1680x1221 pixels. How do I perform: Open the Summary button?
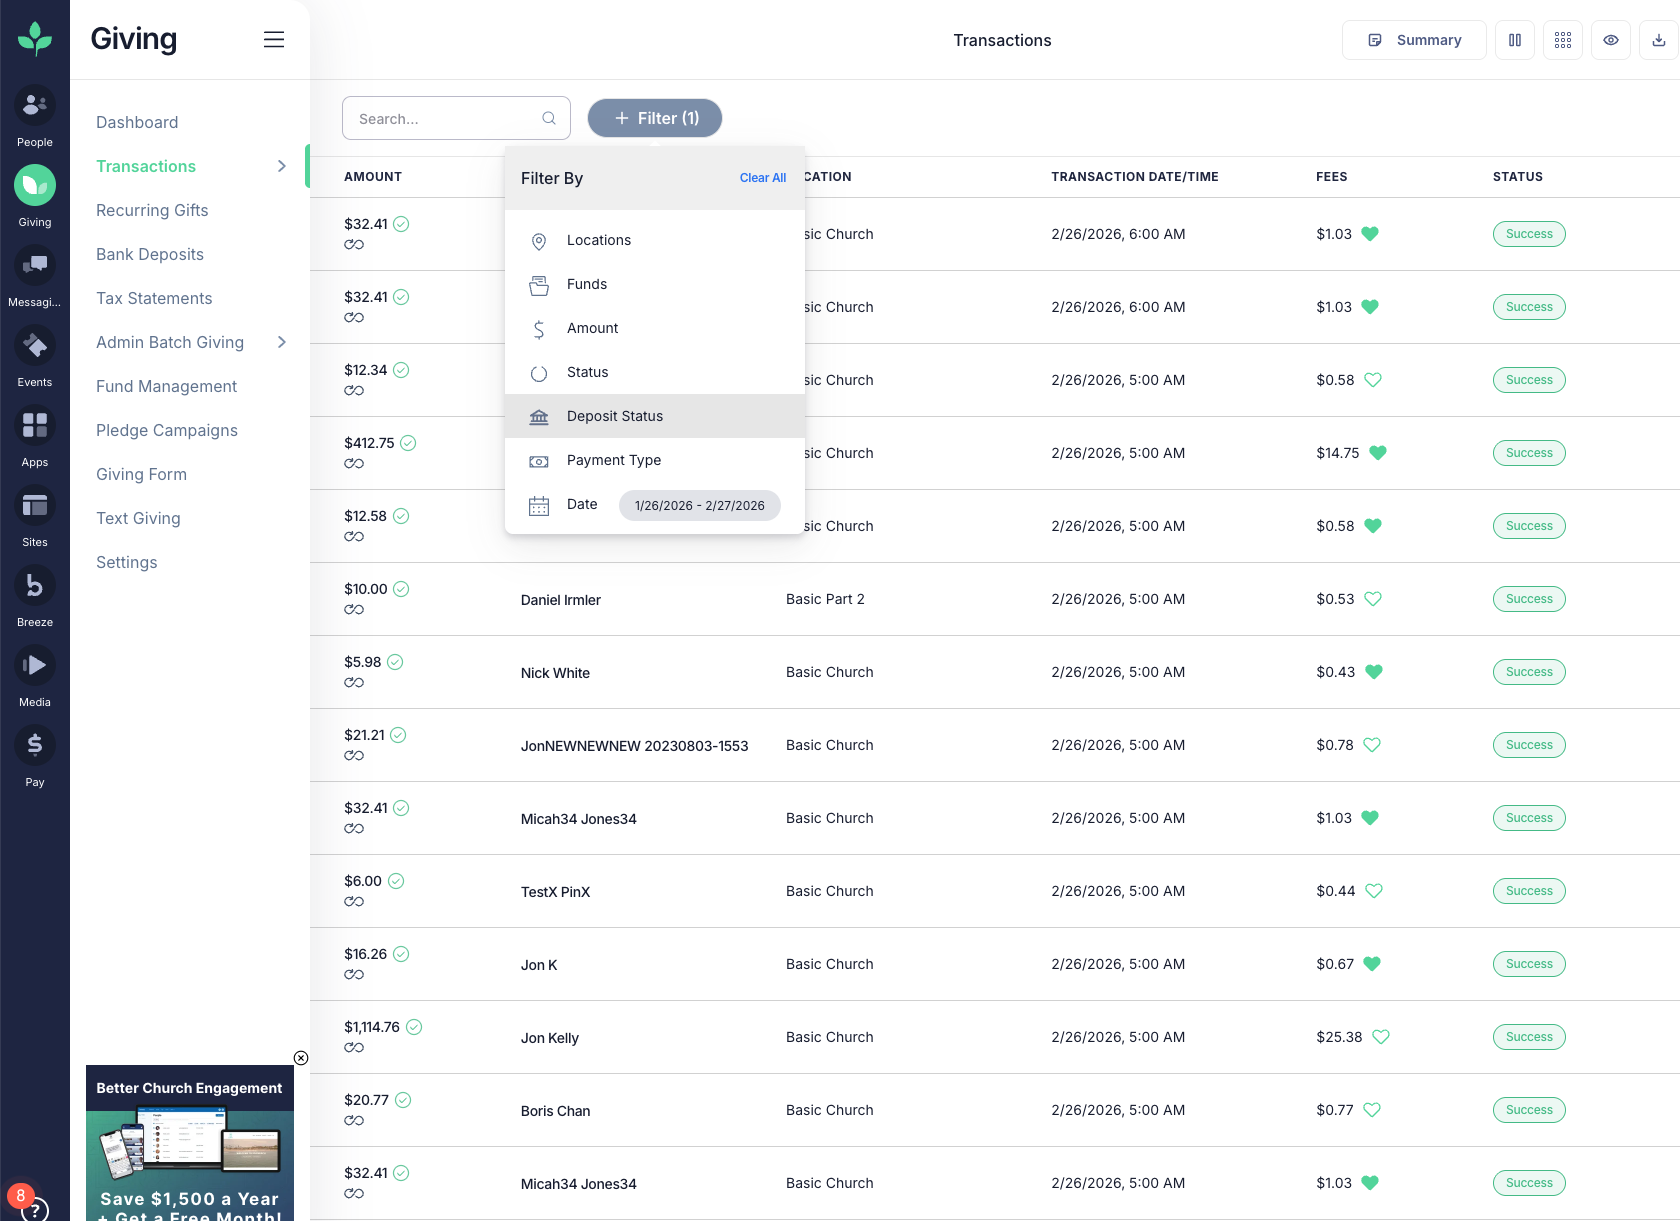pyautogui.click(x=1413, y=40)
